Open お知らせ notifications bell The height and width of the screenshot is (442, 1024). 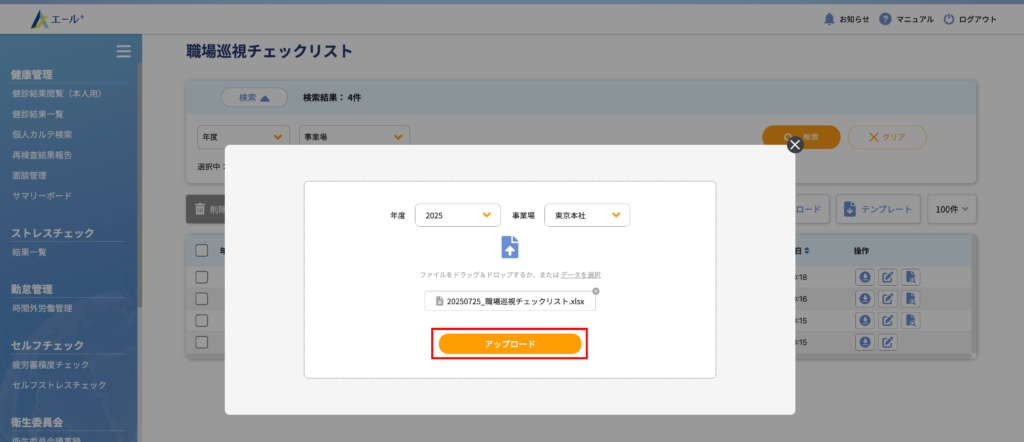[828, 19]
